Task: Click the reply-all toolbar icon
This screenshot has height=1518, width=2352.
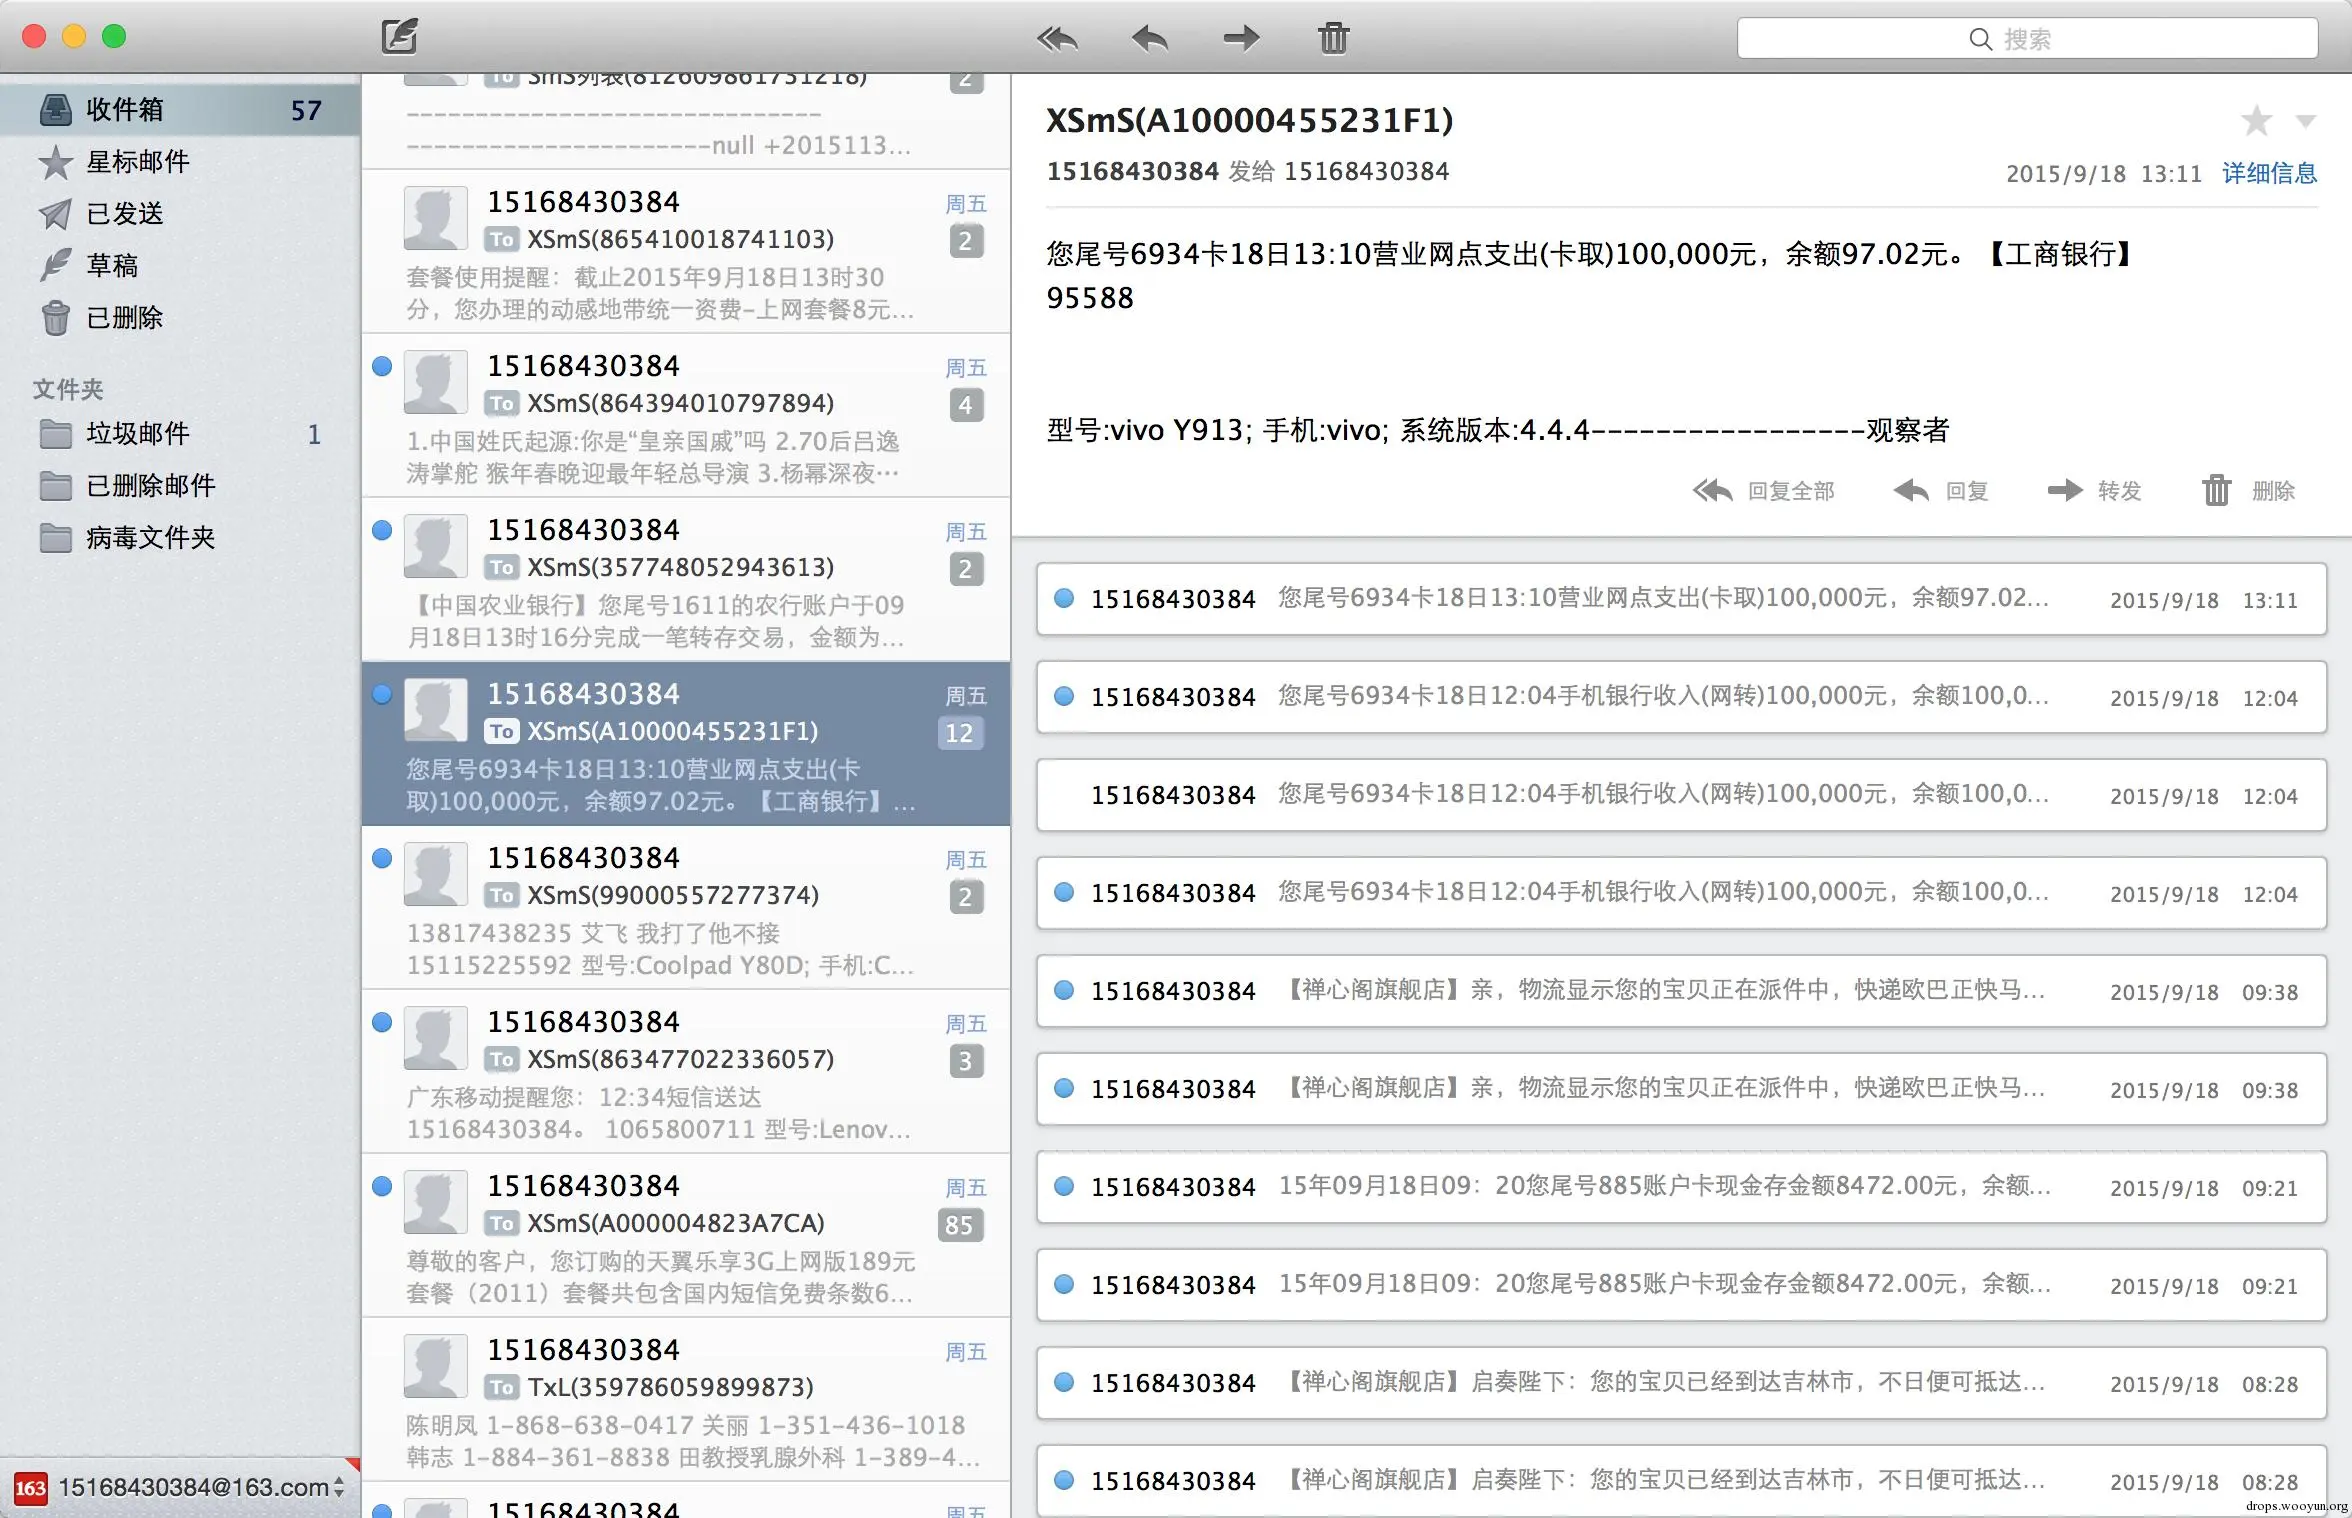Action: pos(1057,39)
